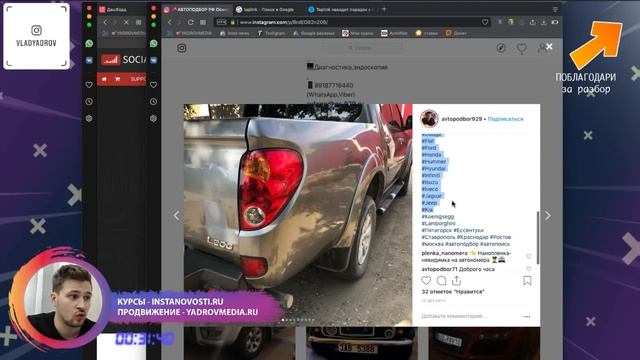The image size is (640, 360).
Task: Open bookmarks heart in the browser sidebar
Action: [153, 84]
